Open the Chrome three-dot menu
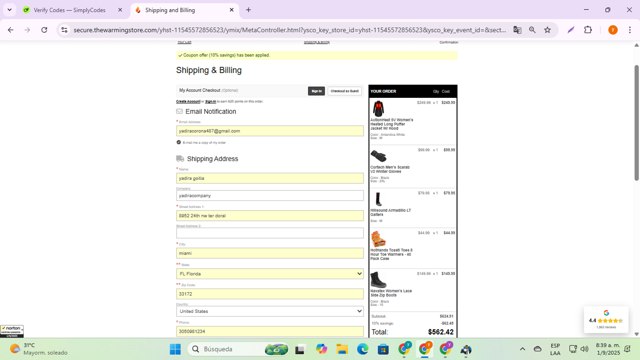Screen dimensions: 640x360 pos(630,30)
